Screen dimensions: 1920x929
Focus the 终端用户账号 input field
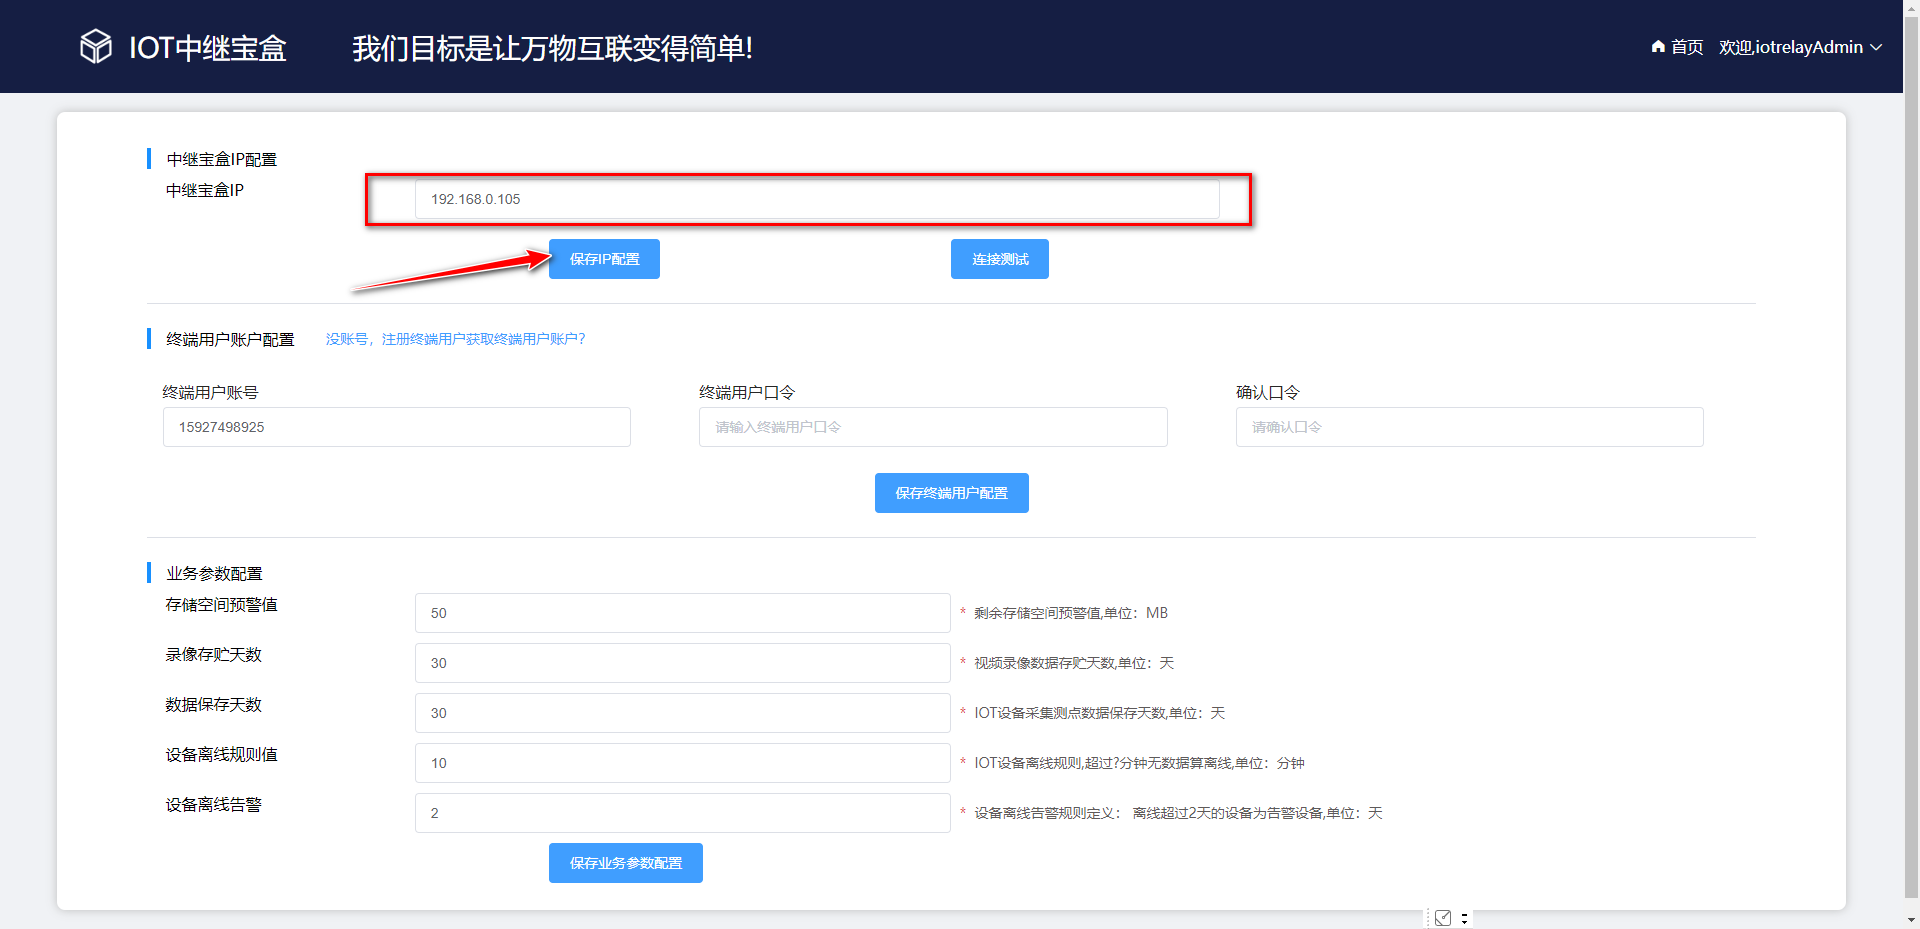tap(397, 427)
